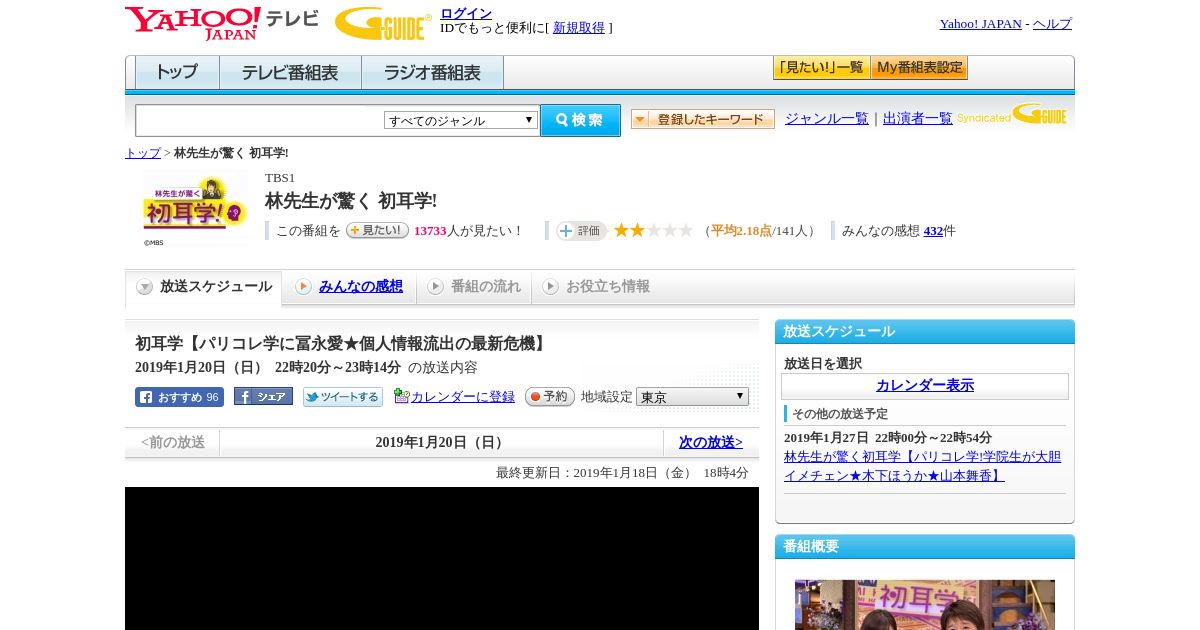This screenshot has width=1200, height=630.
Task: Click the 見たい! add button
Action: pyautogui.click(x=377, y=230)
